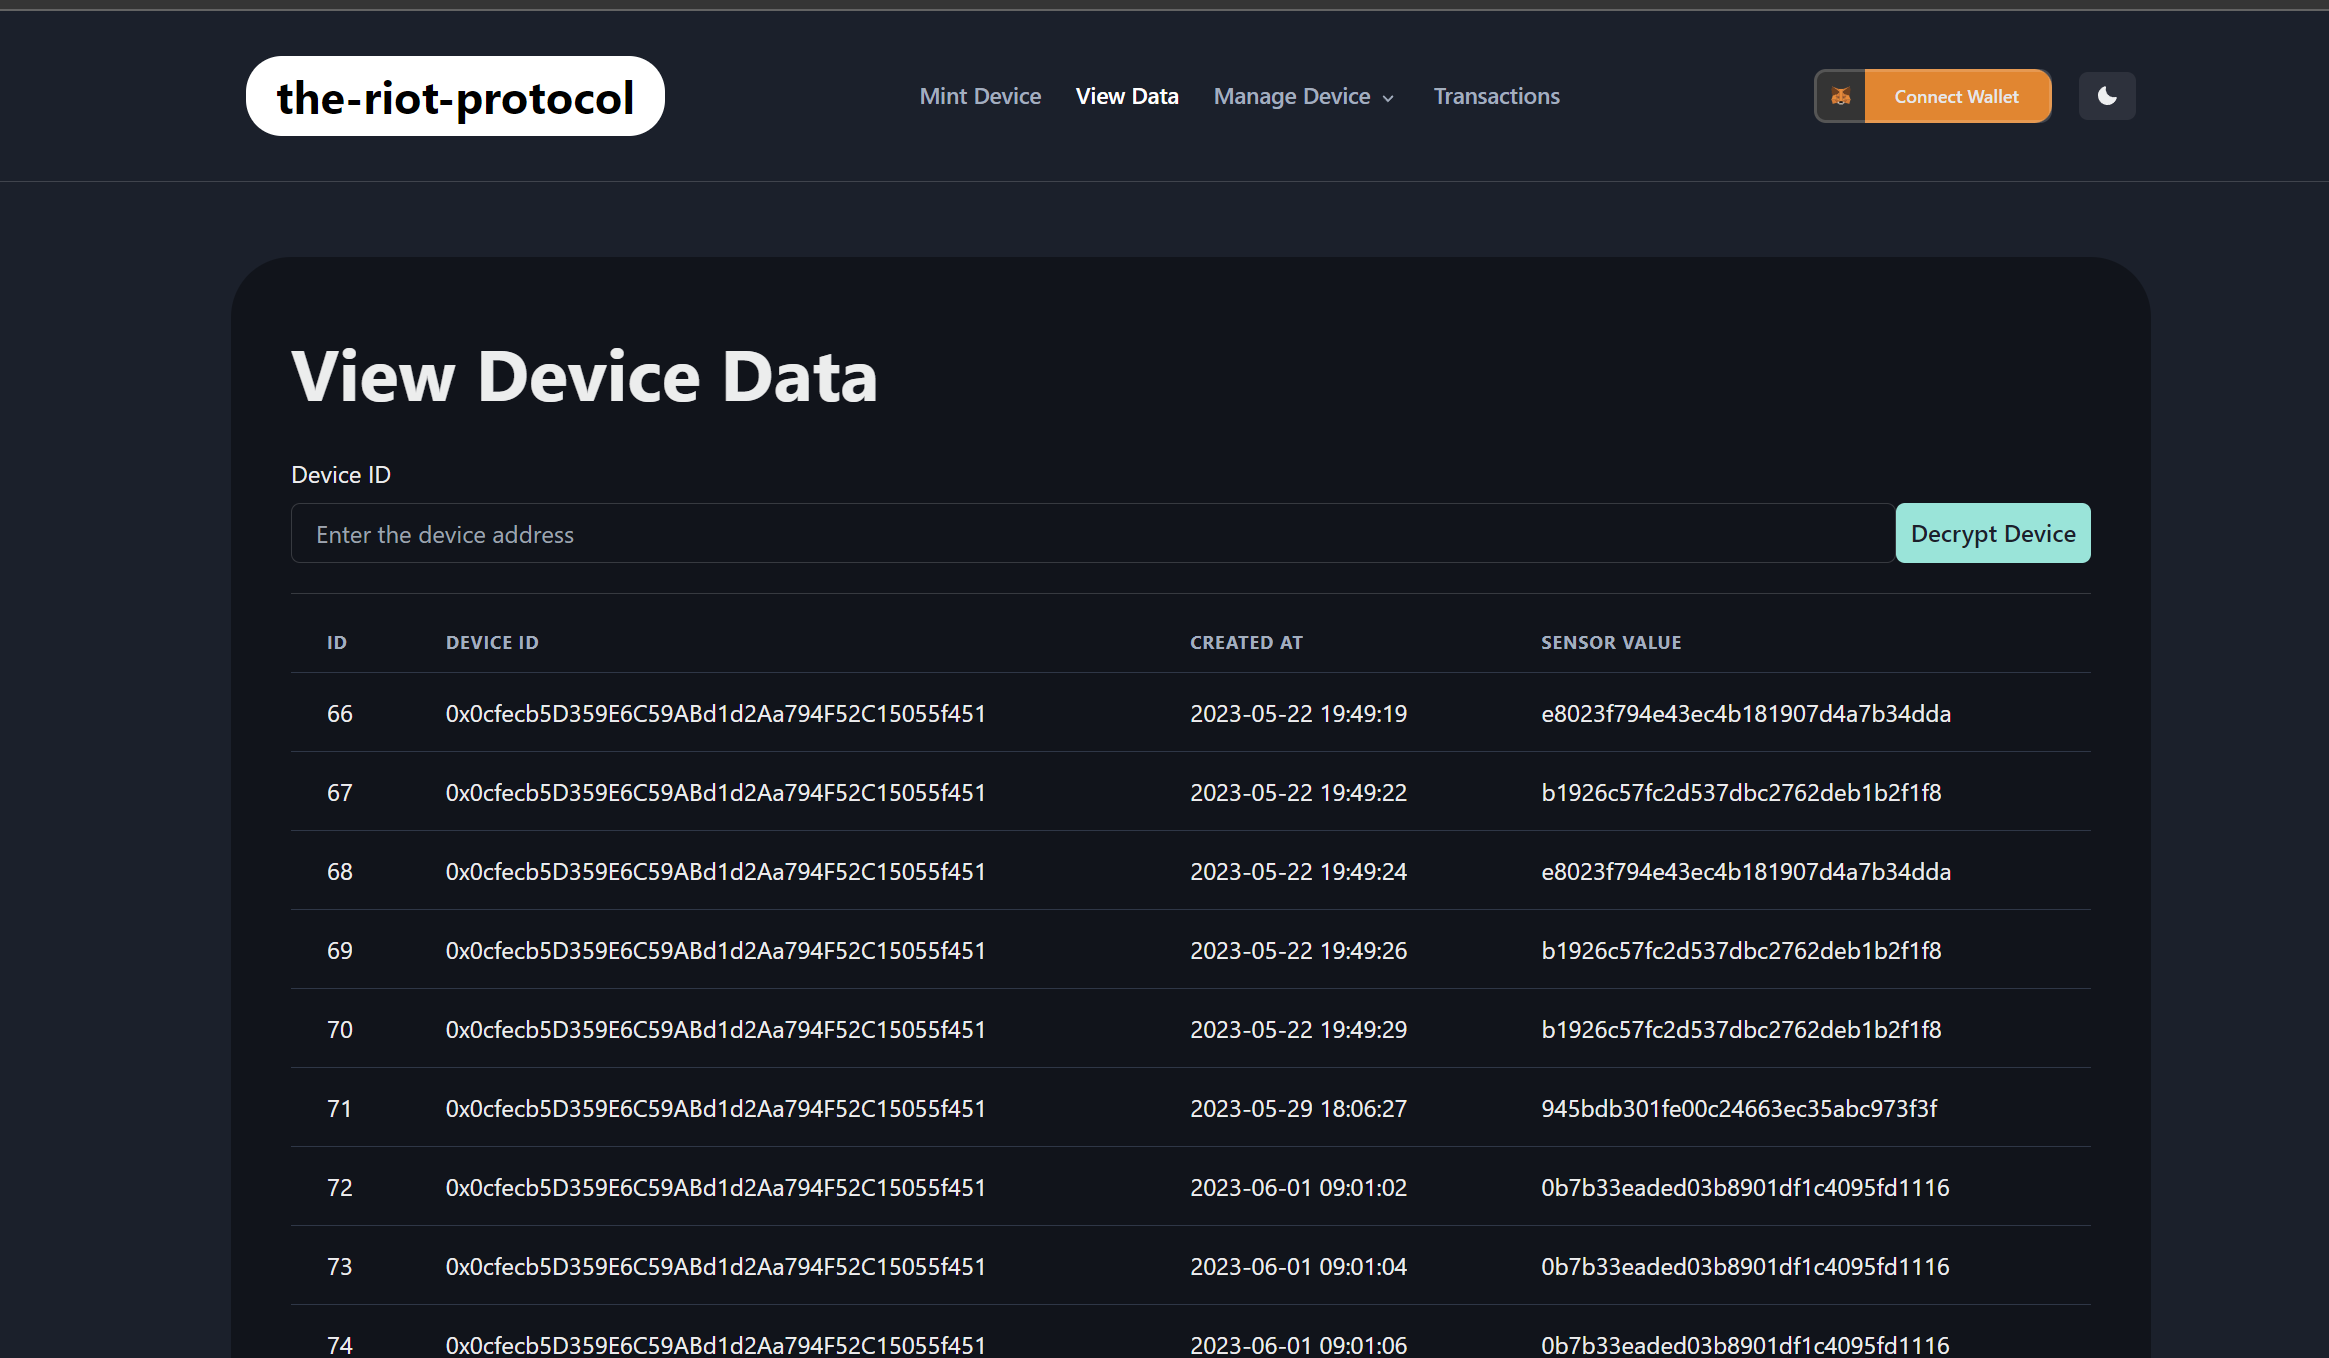
Task: Open the Manage Device chevron menu
Action: pyautogui.click(x=1388, y=98)
